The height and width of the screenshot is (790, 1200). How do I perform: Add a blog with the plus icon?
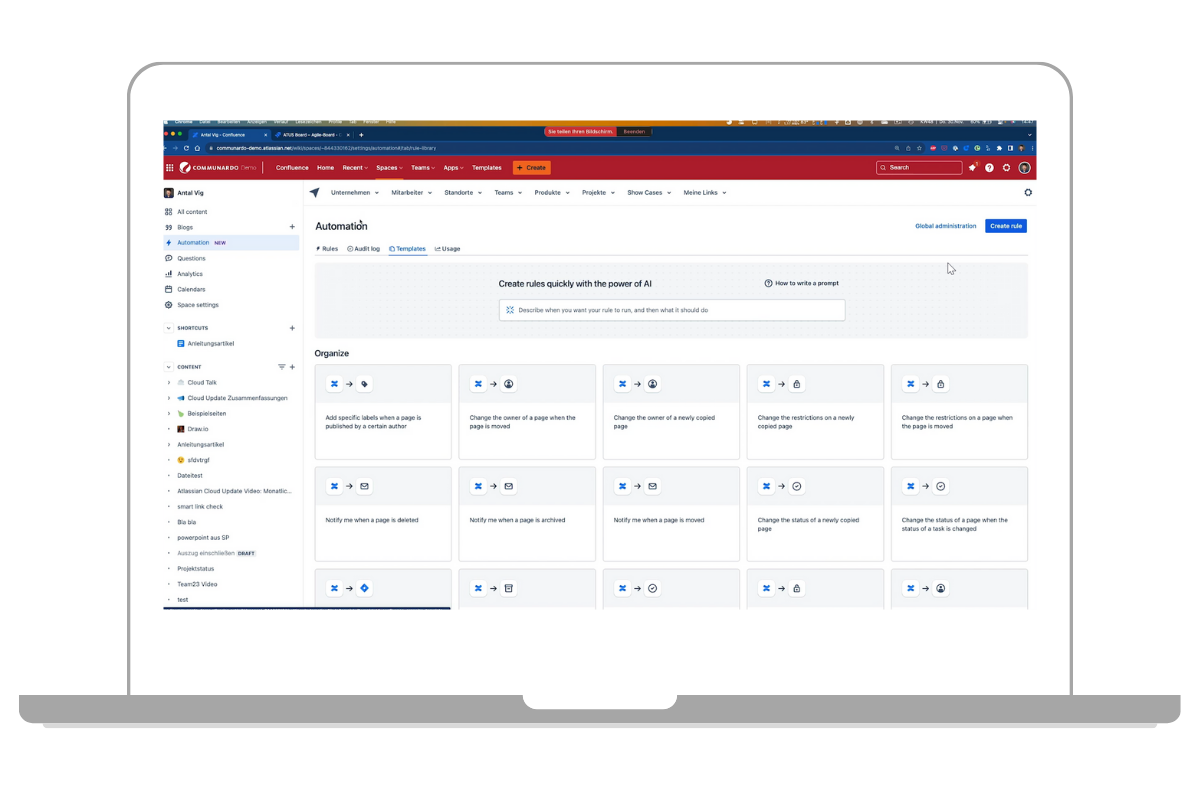coord(292,227)
